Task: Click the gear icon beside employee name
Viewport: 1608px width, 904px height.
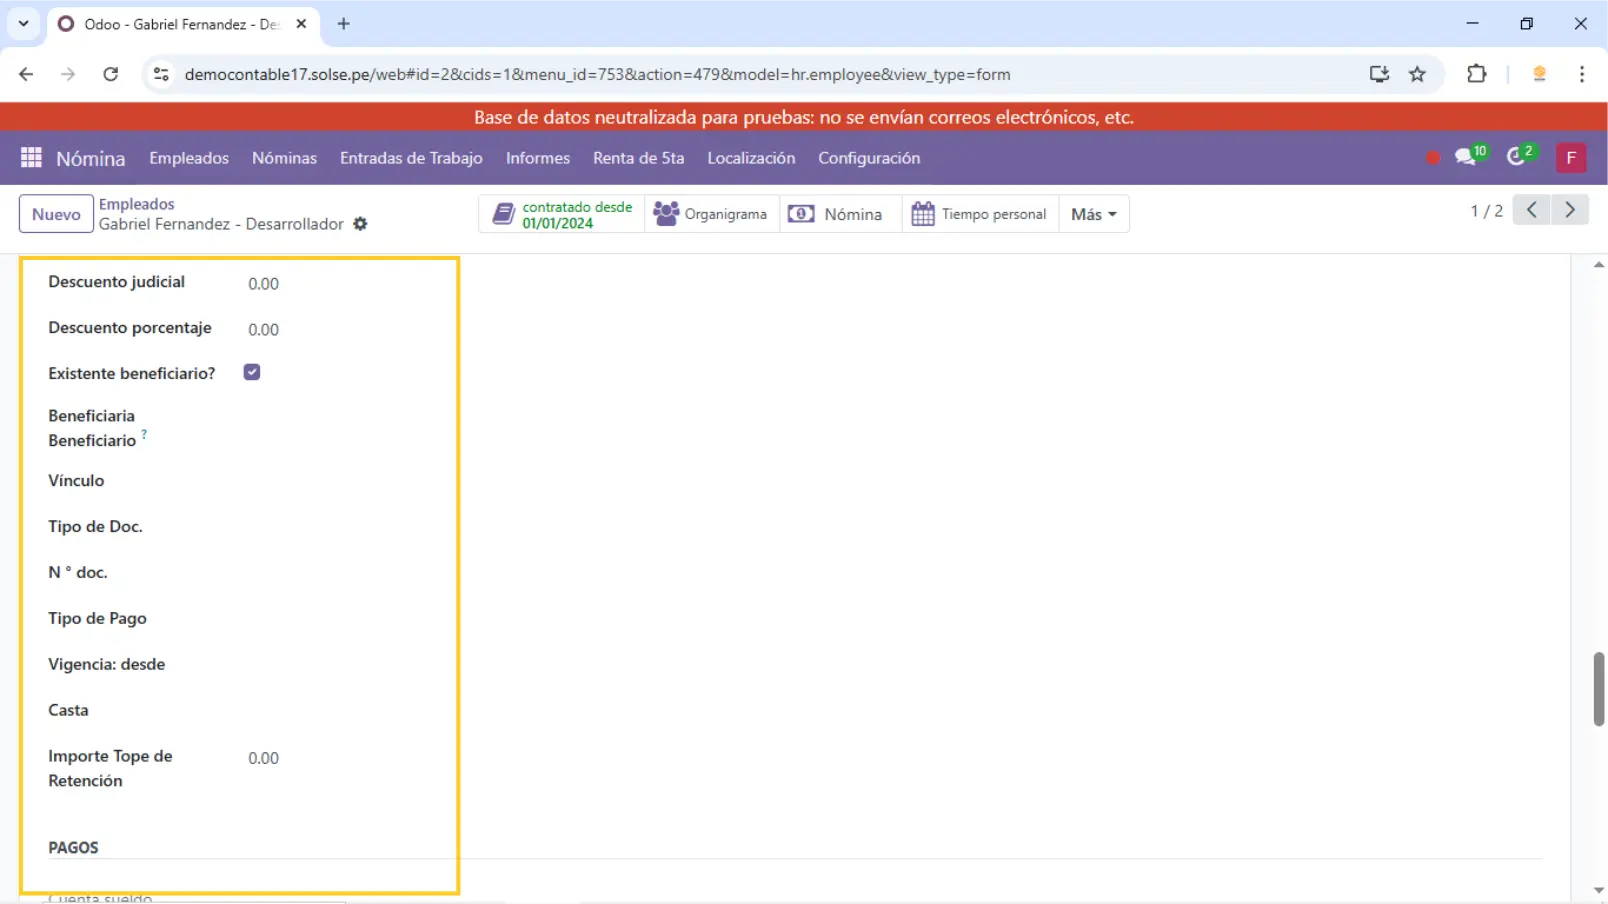Action: (360, 224)
